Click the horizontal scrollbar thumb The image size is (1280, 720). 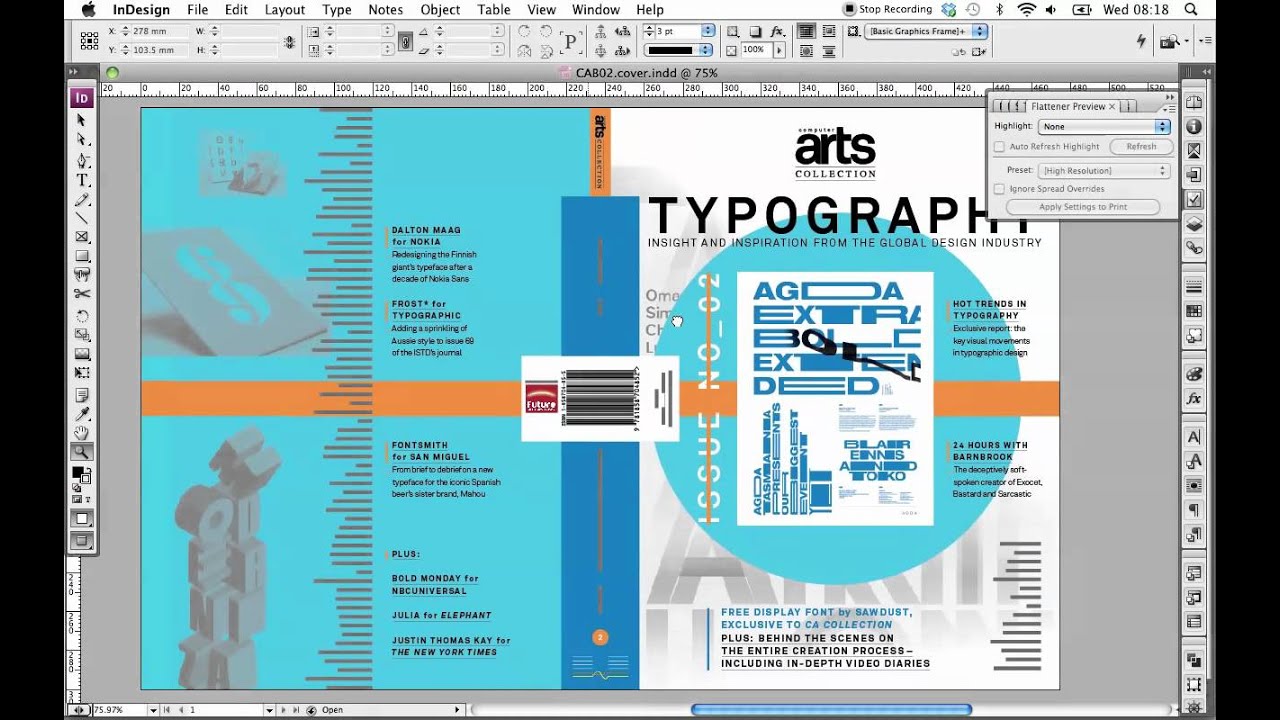pos(831,710)
